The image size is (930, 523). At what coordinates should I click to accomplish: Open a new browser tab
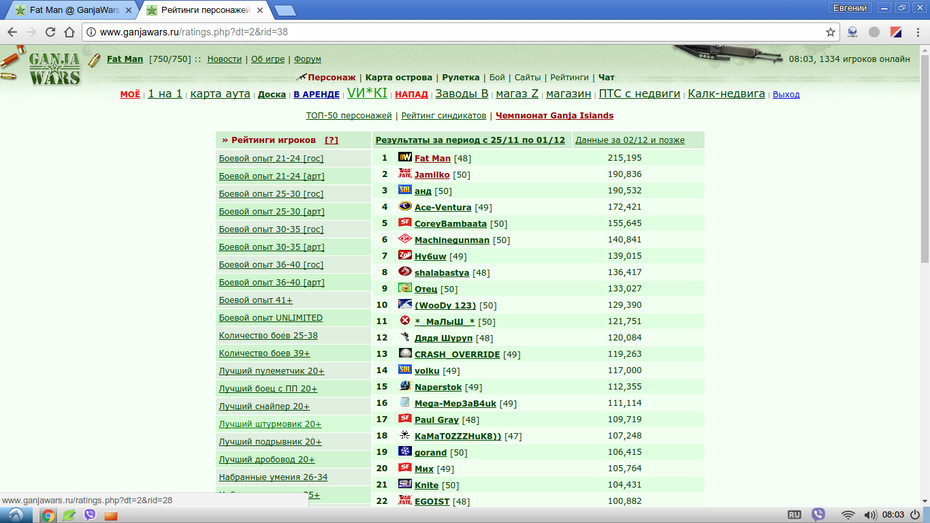(x=285, y=11)
